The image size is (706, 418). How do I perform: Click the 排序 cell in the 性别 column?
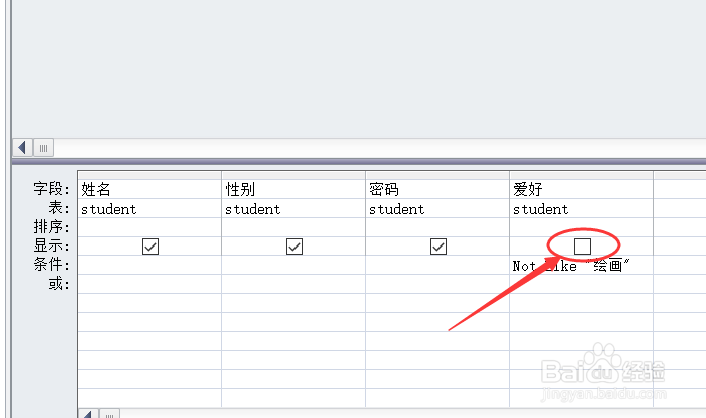294,227
